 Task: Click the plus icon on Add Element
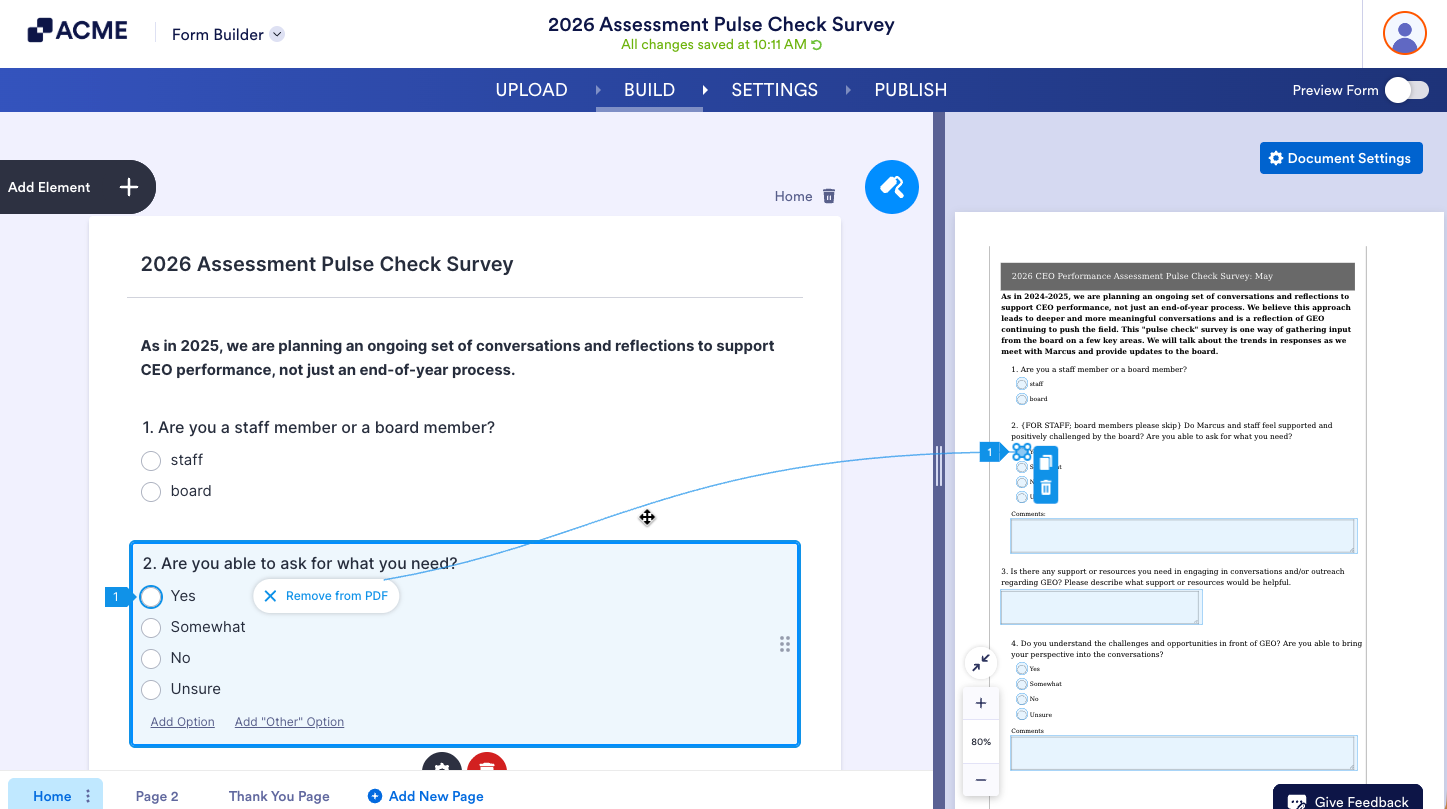coord(129,187)
